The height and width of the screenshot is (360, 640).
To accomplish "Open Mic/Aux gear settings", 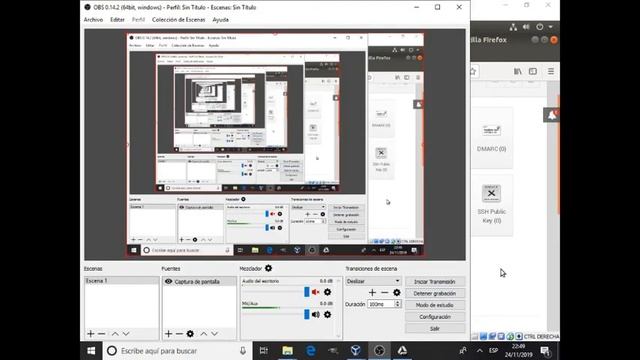I will pyautogui.click(x=327, y=314).
